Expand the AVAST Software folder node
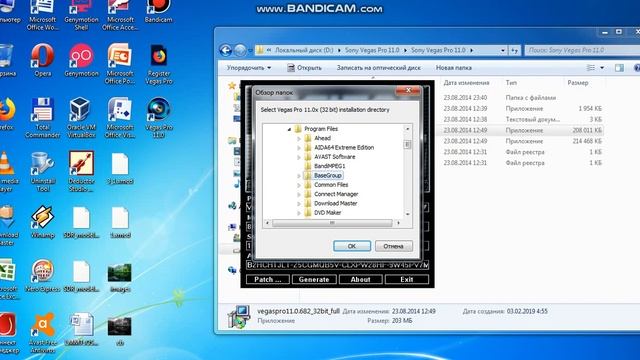This screenshot has height=360, width=640. (x=299, y=157)
